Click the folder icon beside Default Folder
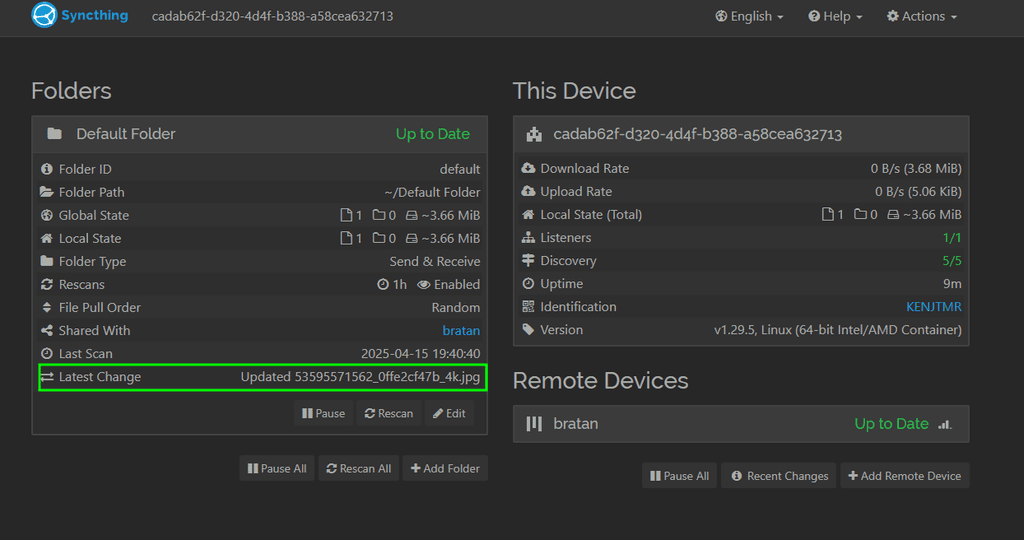Screen dimensions: 1024x540 55,134
